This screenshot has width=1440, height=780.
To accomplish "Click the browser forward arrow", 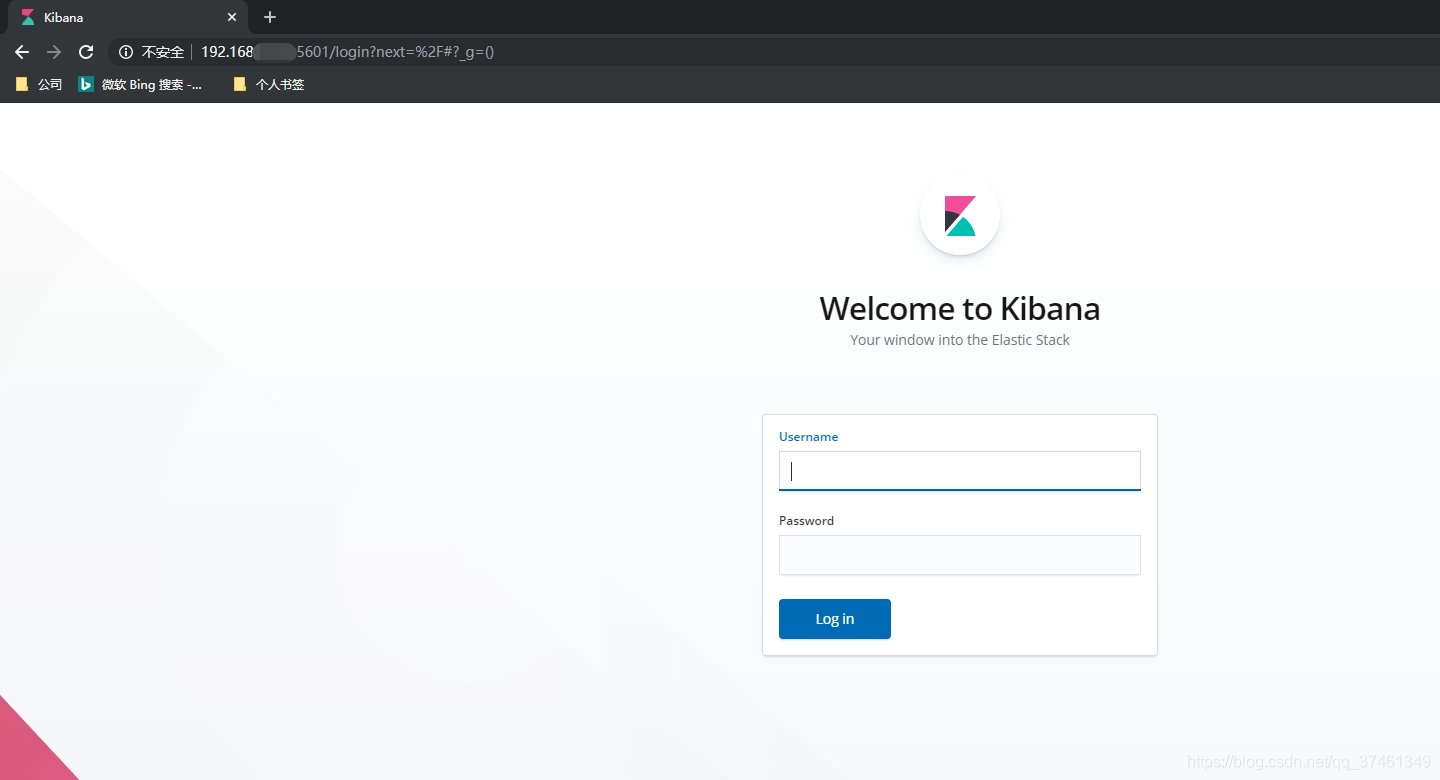I will coord(54,52).
